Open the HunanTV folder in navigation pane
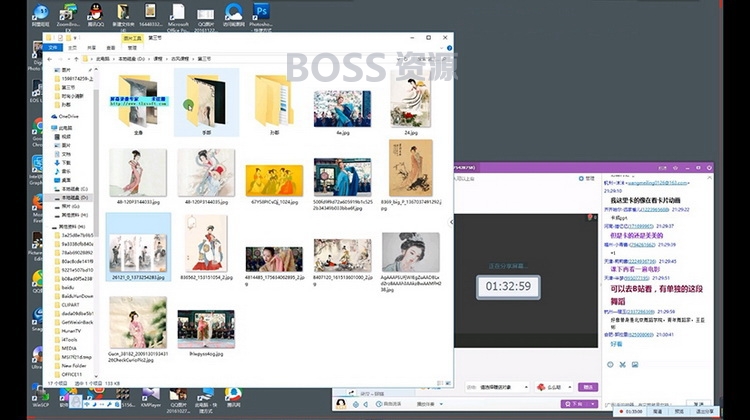The image size is (750, 420). (x=67, y=331)
